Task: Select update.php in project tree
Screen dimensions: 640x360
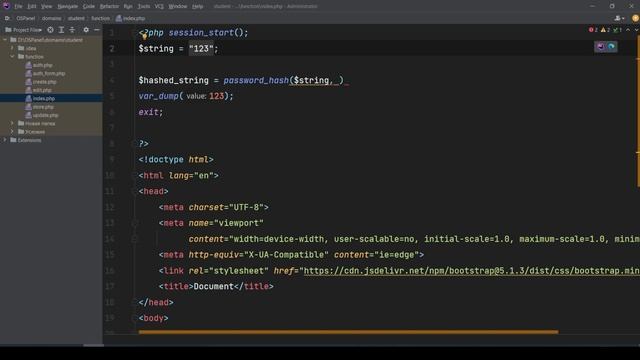Action: click(x=45, y=115)
